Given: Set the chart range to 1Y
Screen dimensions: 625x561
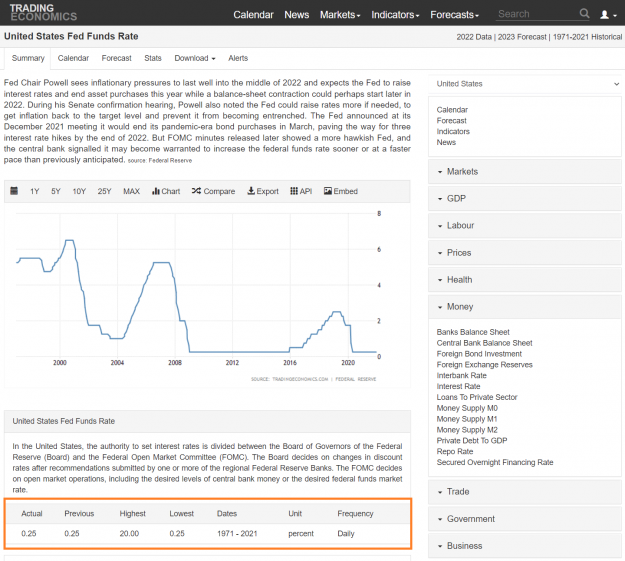Looking at the screenshot, I should pyautogui.click(x=35, y=191).
